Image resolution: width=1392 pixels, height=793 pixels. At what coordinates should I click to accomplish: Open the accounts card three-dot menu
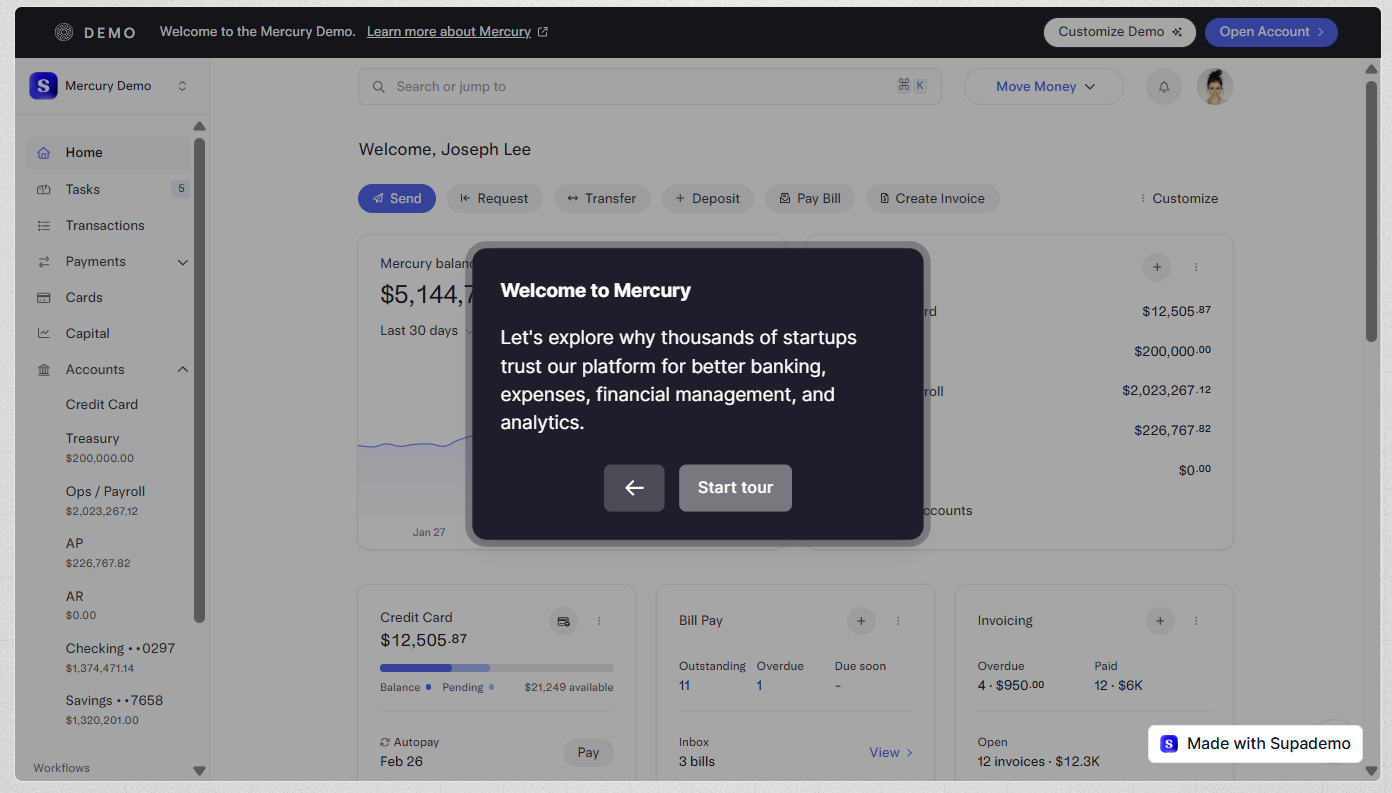(1196, 267)
